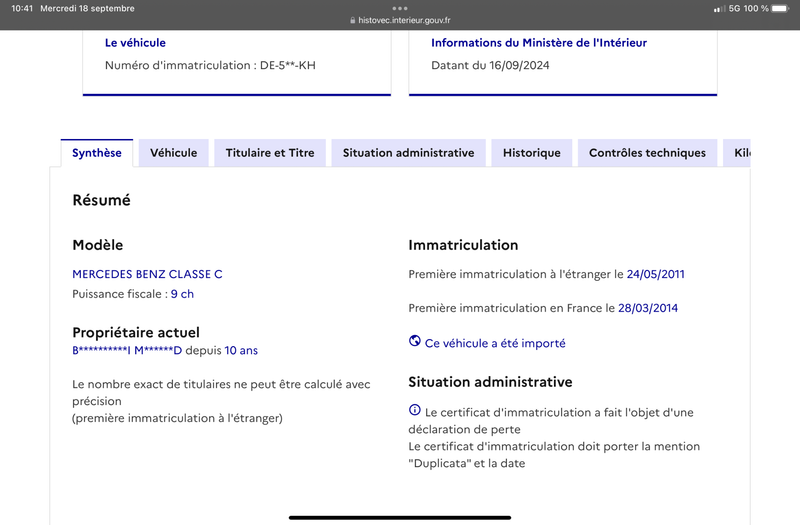
Task: Open the Synthèse tab
Action: pyautogui.click(x=96, y=153)
